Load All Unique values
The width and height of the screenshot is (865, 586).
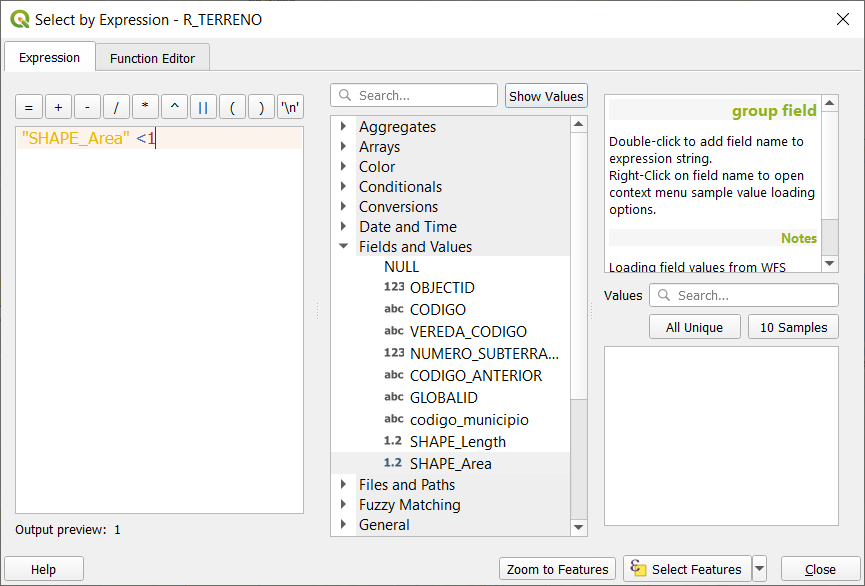tap(695, 327)
